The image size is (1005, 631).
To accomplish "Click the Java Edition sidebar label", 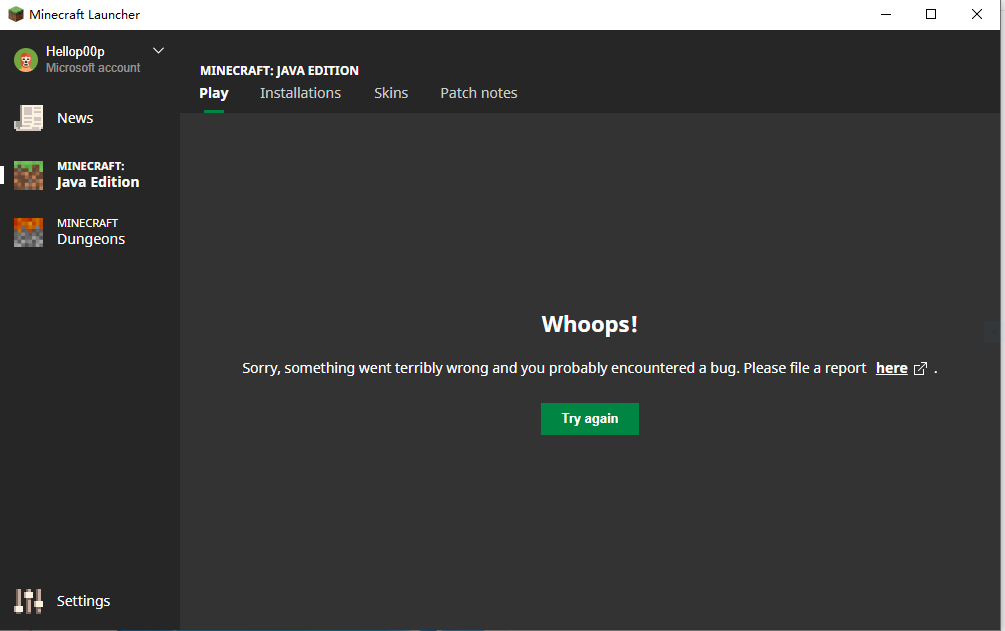I will pyautogui.click(x=97, y=175).
